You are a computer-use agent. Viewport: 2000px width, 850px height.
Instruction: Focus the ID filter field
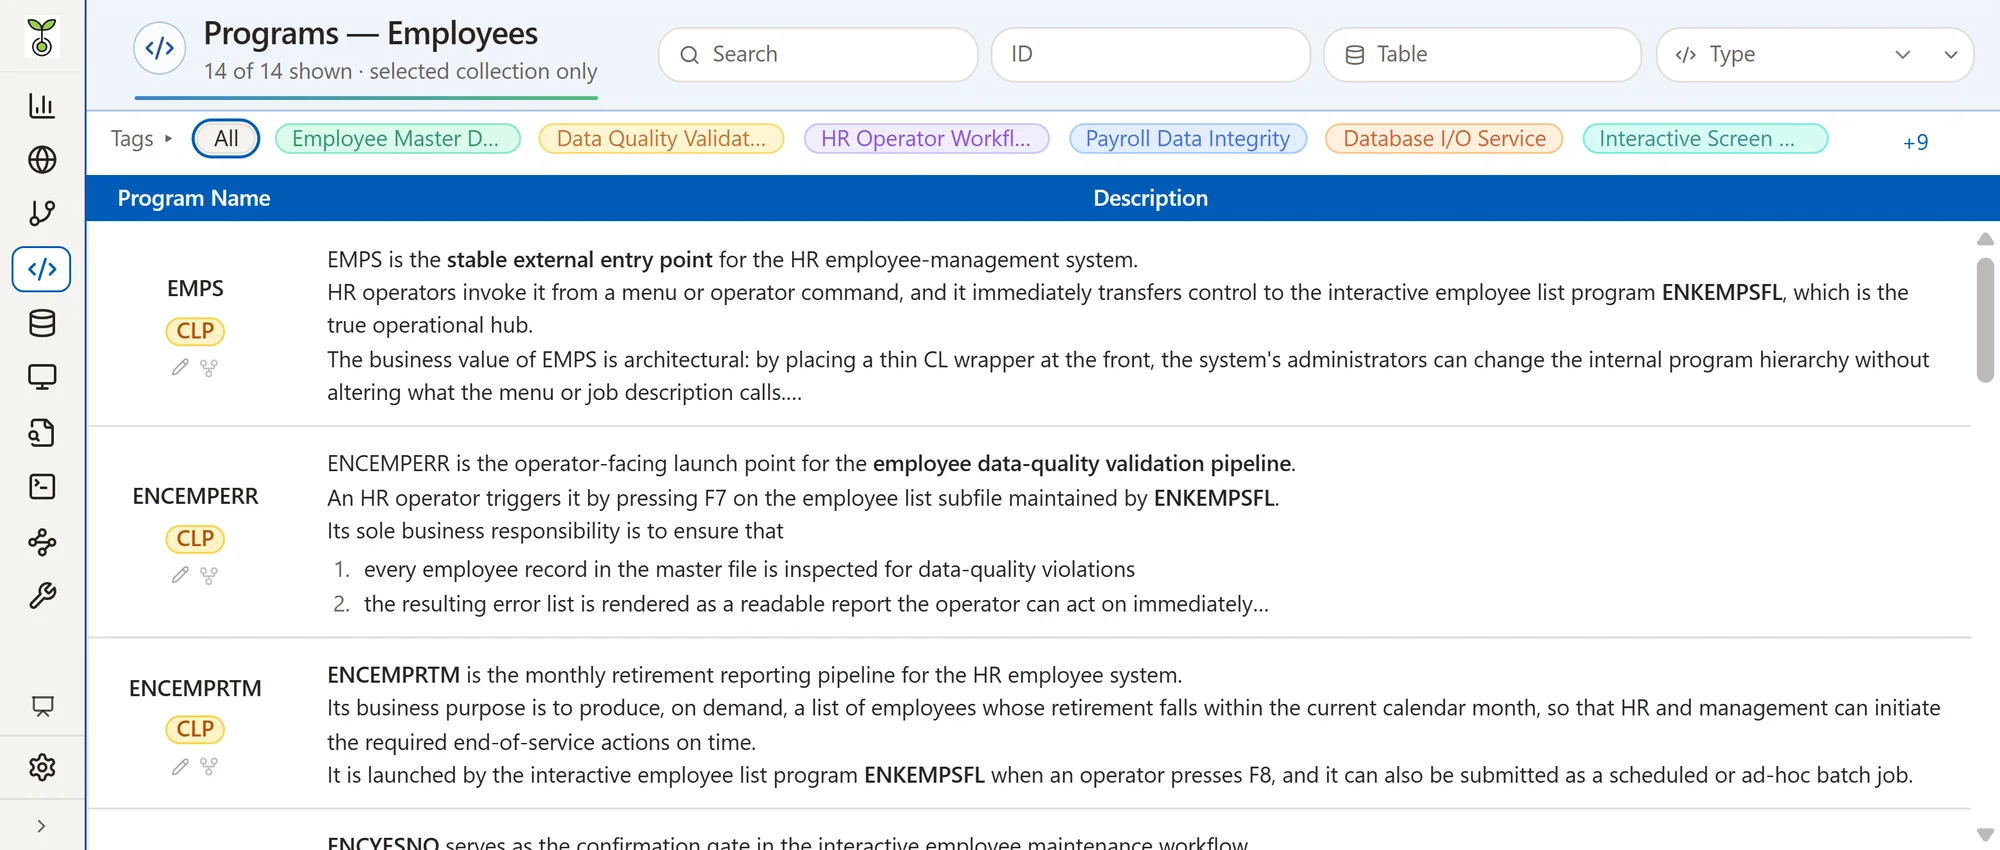[1150, 54]
